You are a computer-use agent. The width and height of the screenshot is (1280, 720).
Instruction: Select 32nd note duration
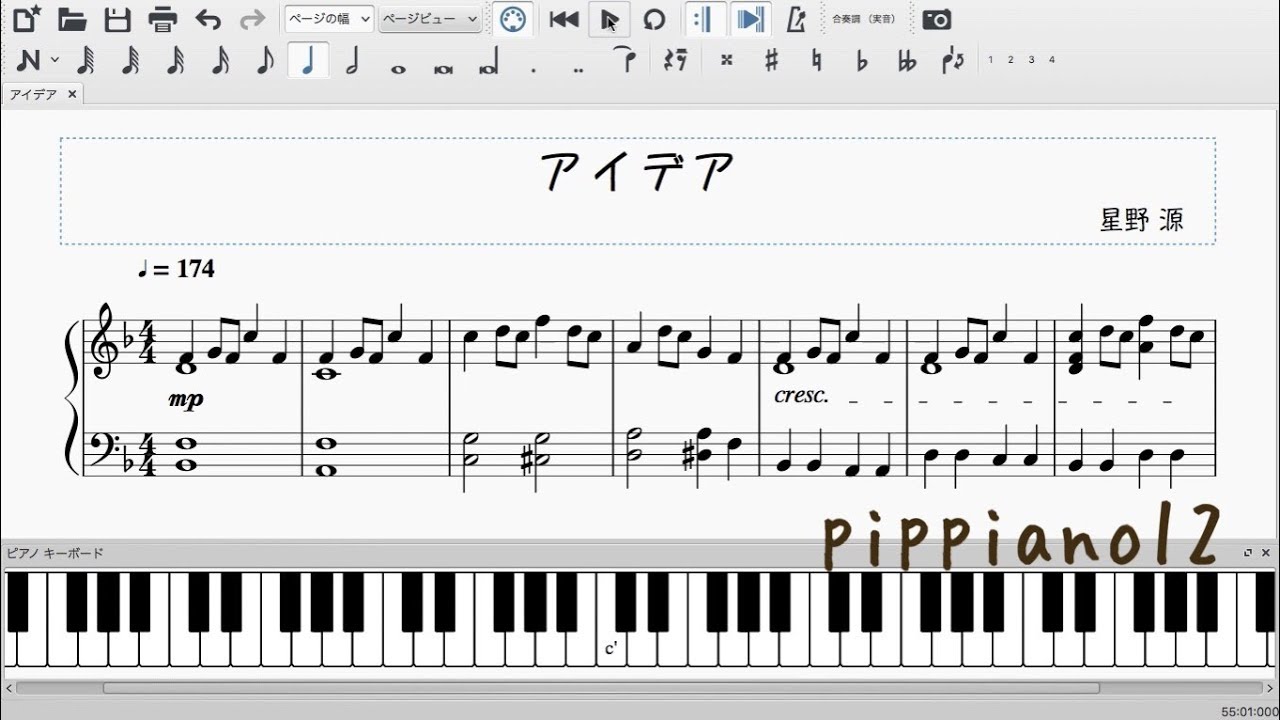pyautogui.click(x=175, y=61)
